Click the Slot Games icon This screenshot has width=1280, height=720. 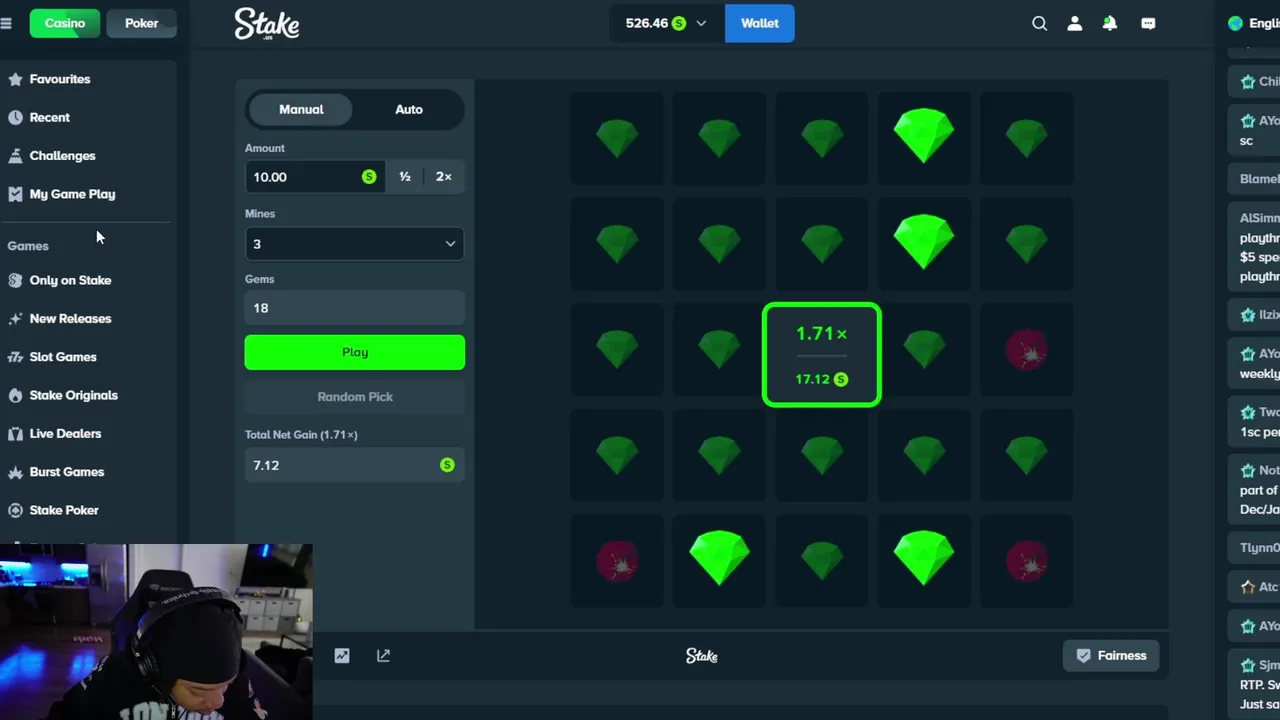[15, 357]
